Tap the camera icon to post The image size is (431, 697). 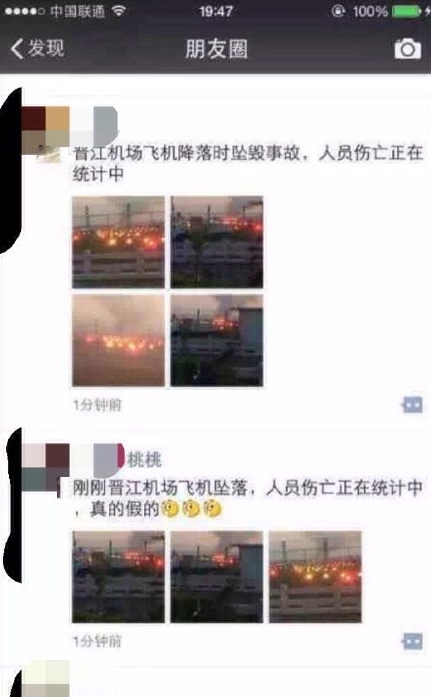tap(407, 48)
